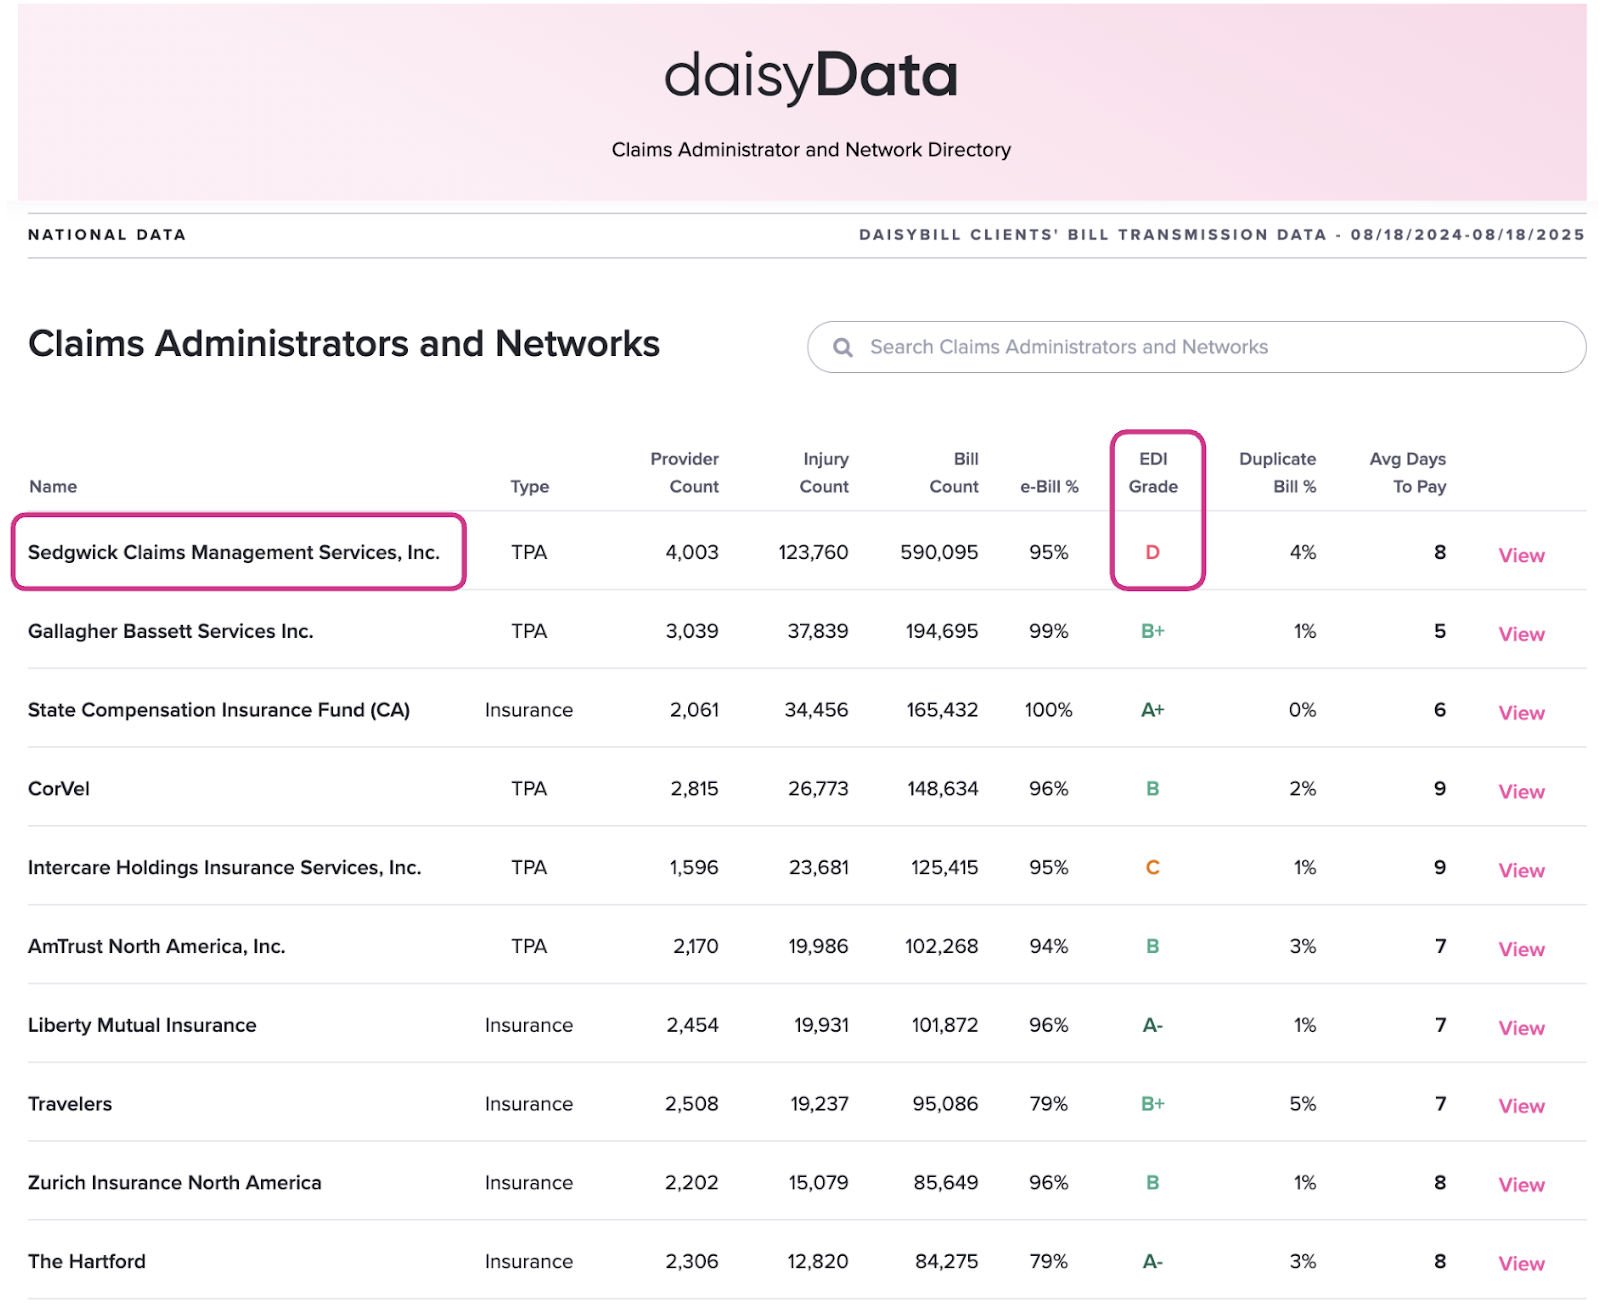Image resolution: width=1600 pixels, height=1312 pixels.
Task: Select Zurich Insurance North America name
Action: coord(175,1183)
